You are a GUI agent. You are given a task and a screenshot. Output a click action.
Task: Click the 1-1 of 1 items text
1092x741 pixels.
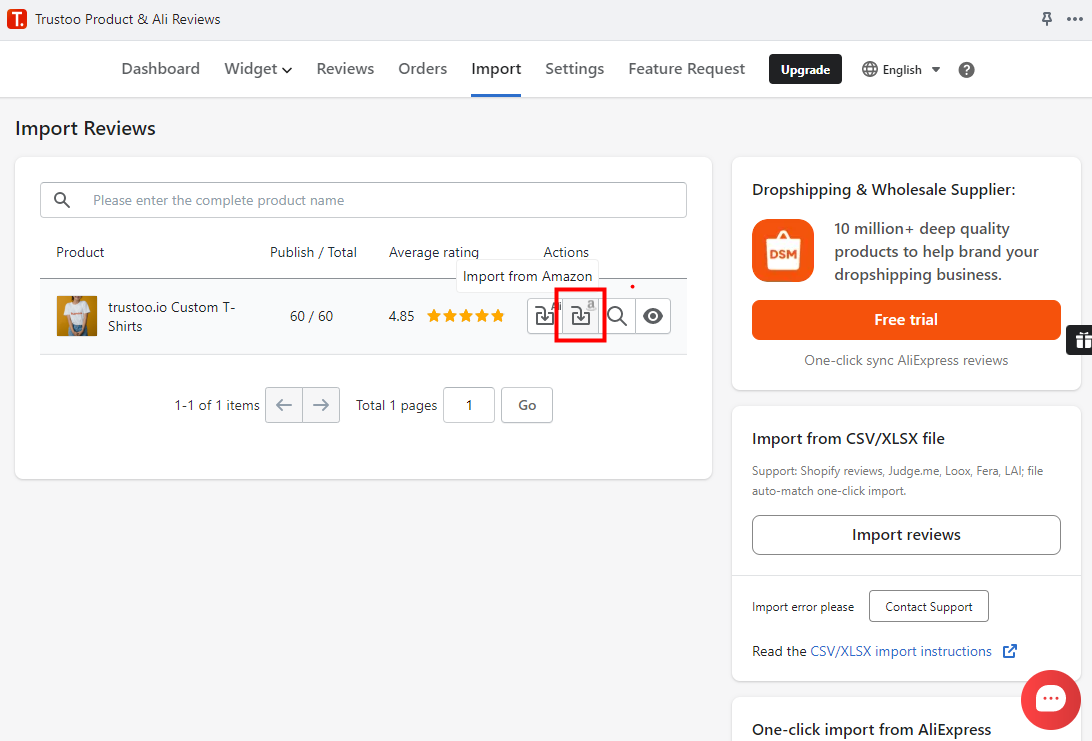[x=217, y=405]
